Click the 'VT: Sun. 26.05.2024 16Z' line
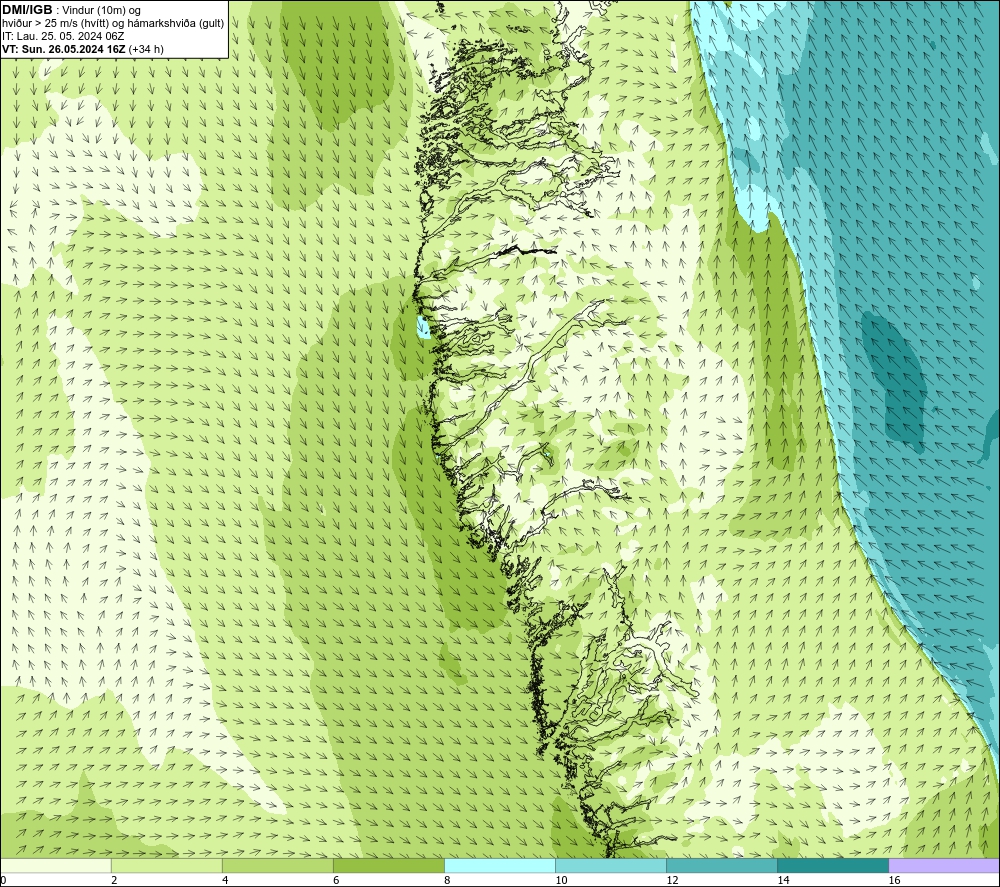This screenshot has height=887, width=1000. pos(64,49)
